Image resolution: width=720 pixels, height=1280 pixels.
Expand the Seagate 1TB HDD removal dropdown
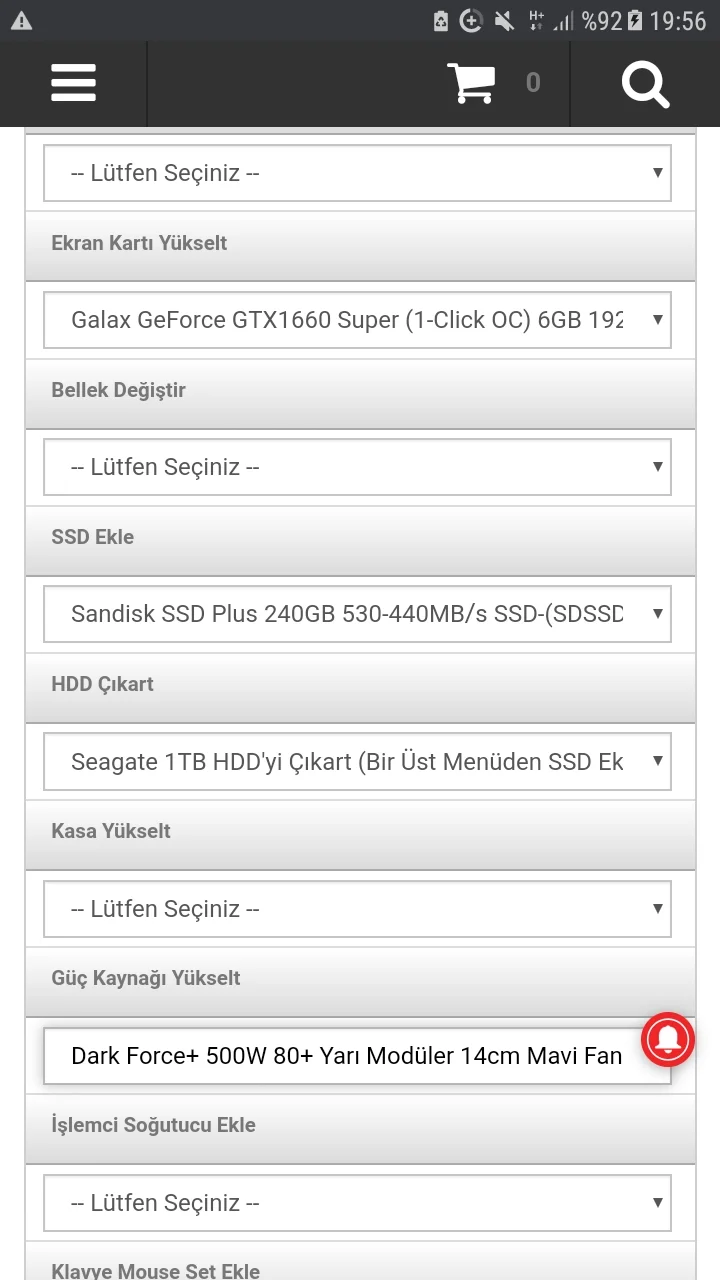(357, 761)
